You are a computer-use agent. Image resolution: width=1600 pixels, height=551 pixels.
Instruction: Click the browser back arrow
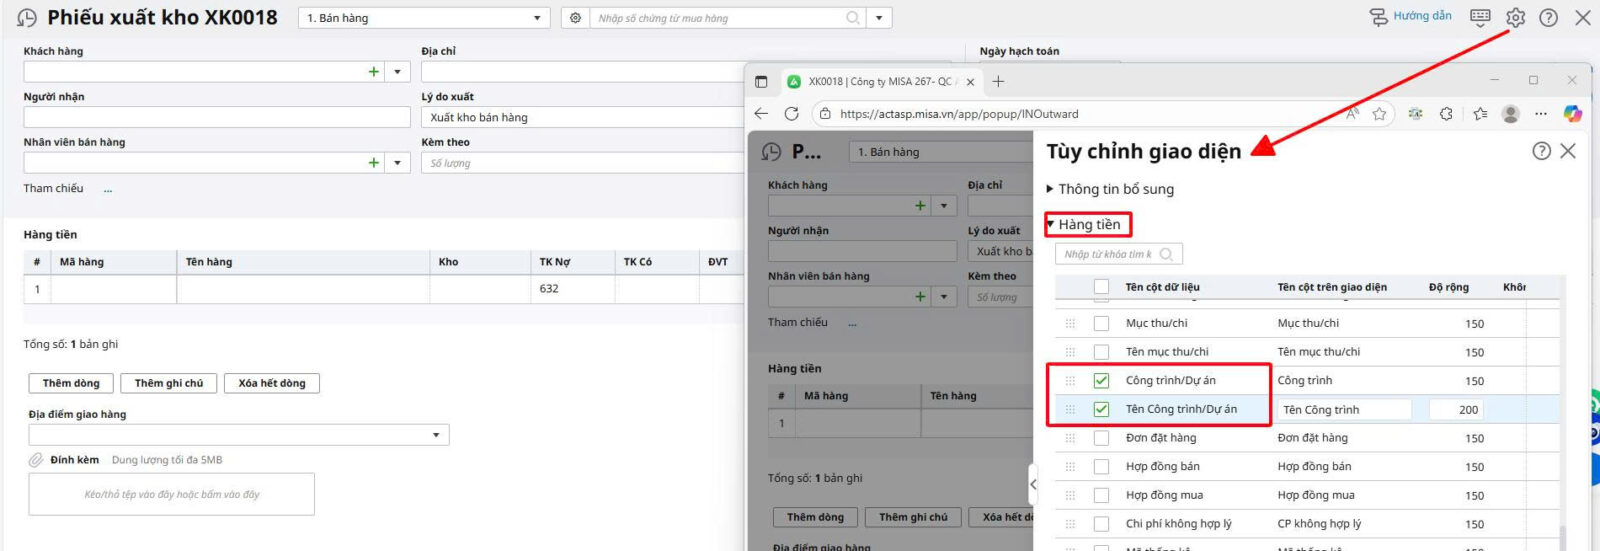pyautogui.click(x=762, y=114)
